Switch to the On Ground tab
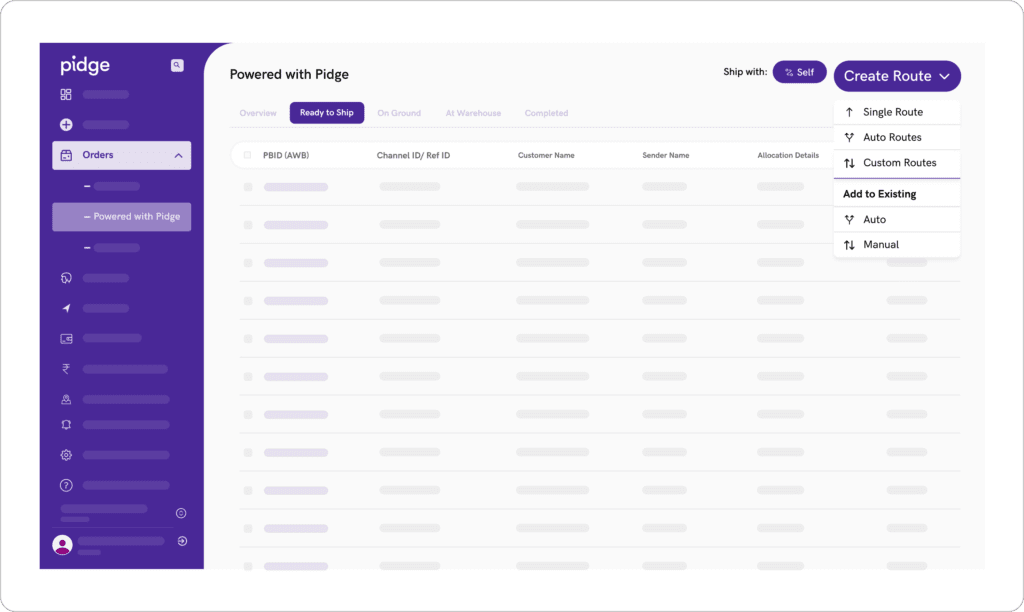1024x612 pixels. pos(399,113)
